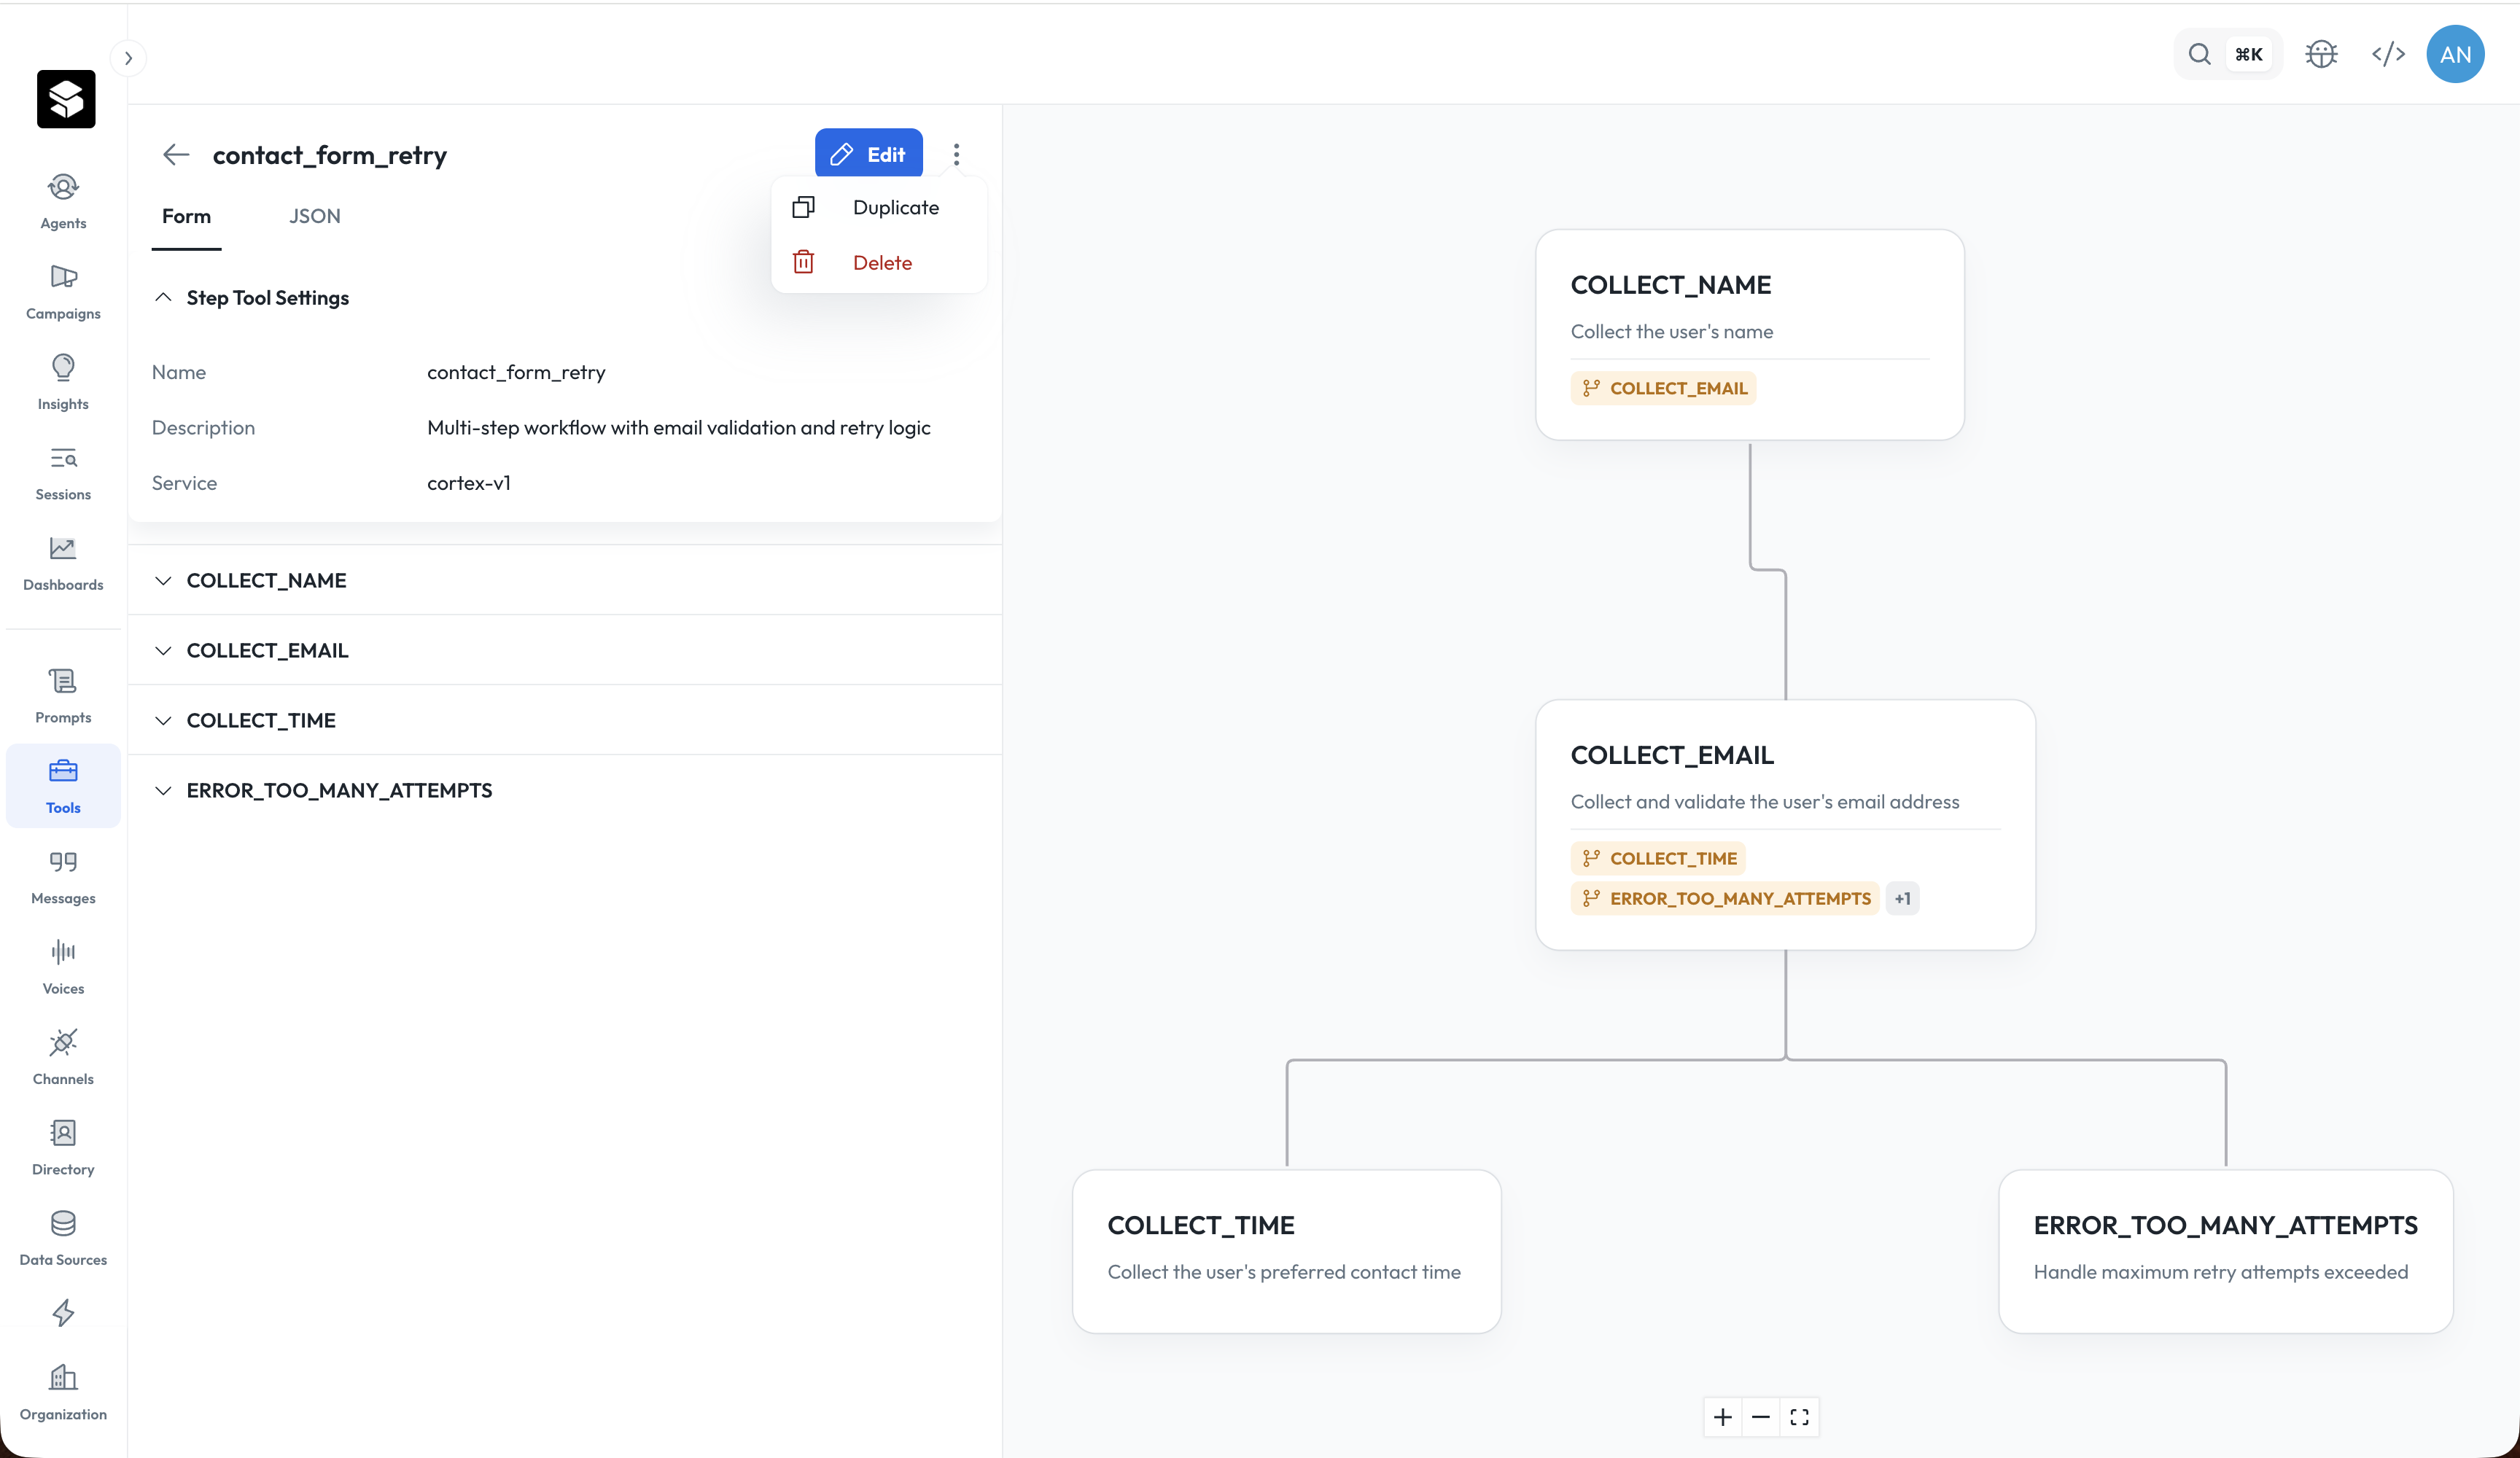
Task: Select Insights from the sidebar
Action: point(62,381)
